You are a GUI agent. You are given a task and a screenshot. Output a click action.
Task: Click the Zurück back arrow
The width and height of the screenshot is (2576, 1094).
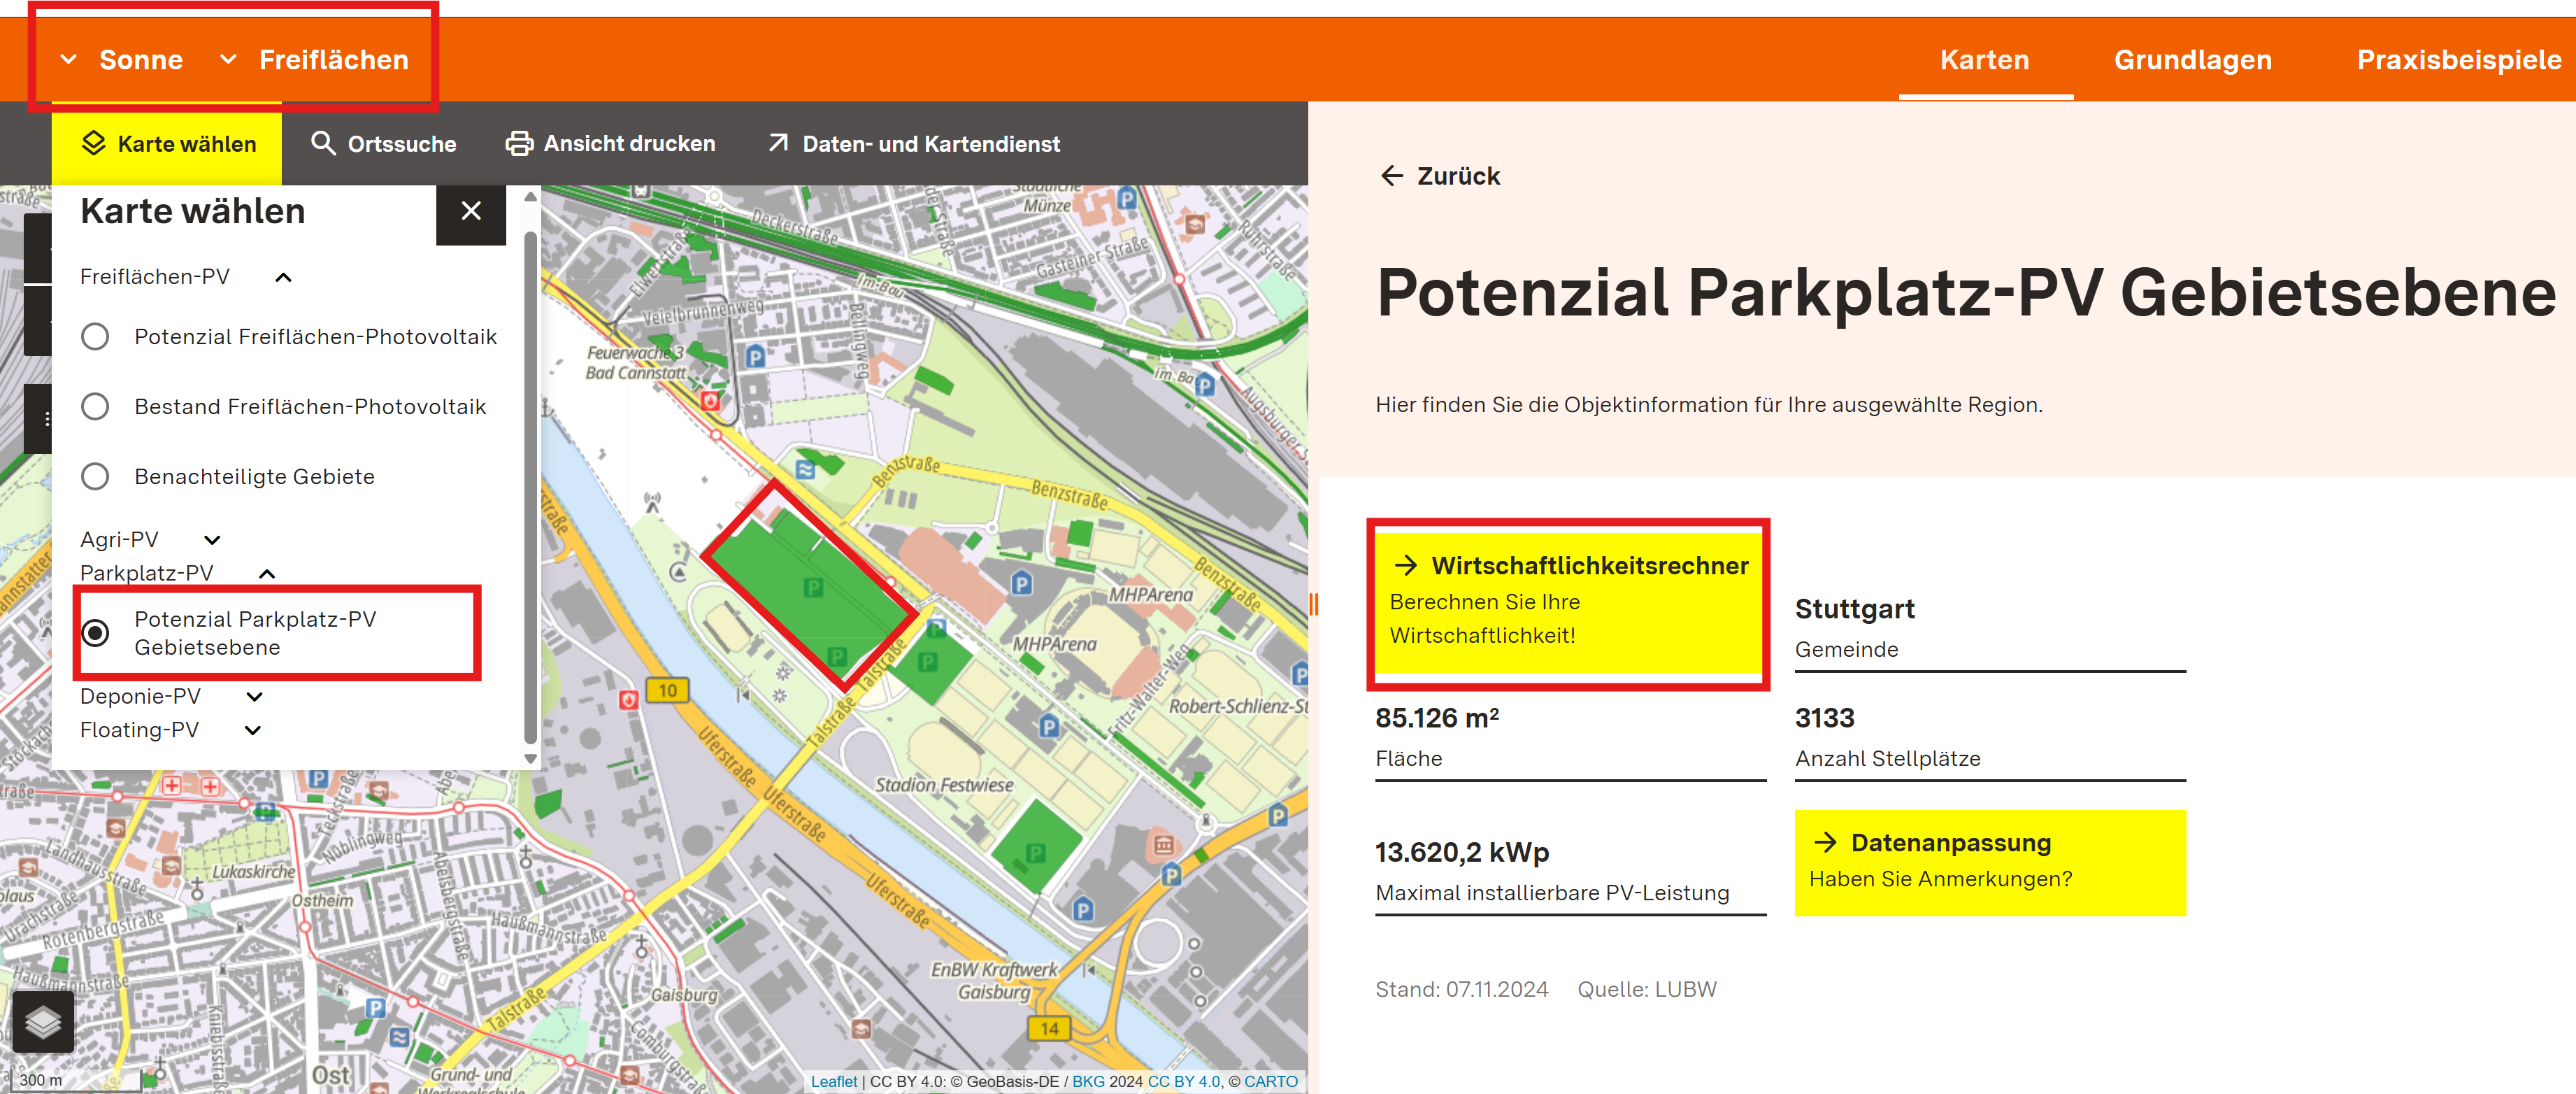(x=1392, y=176)
